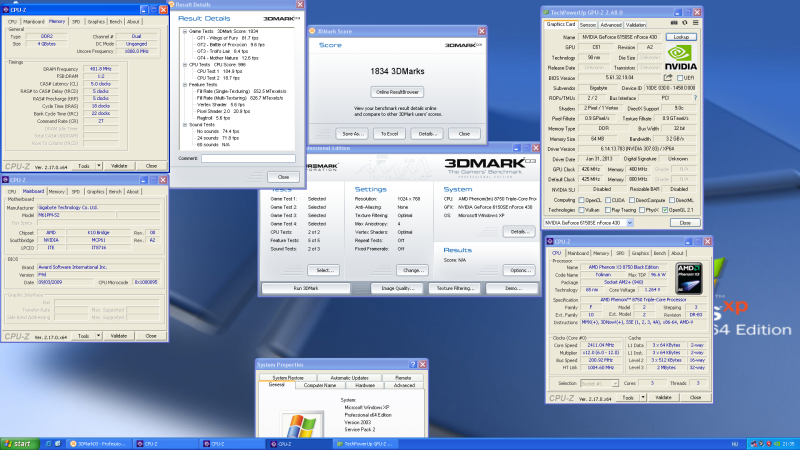Expand the Tools dropdown arrow in Memory CPU-Z window
The image size is (800, 450).
pos(99,166)
